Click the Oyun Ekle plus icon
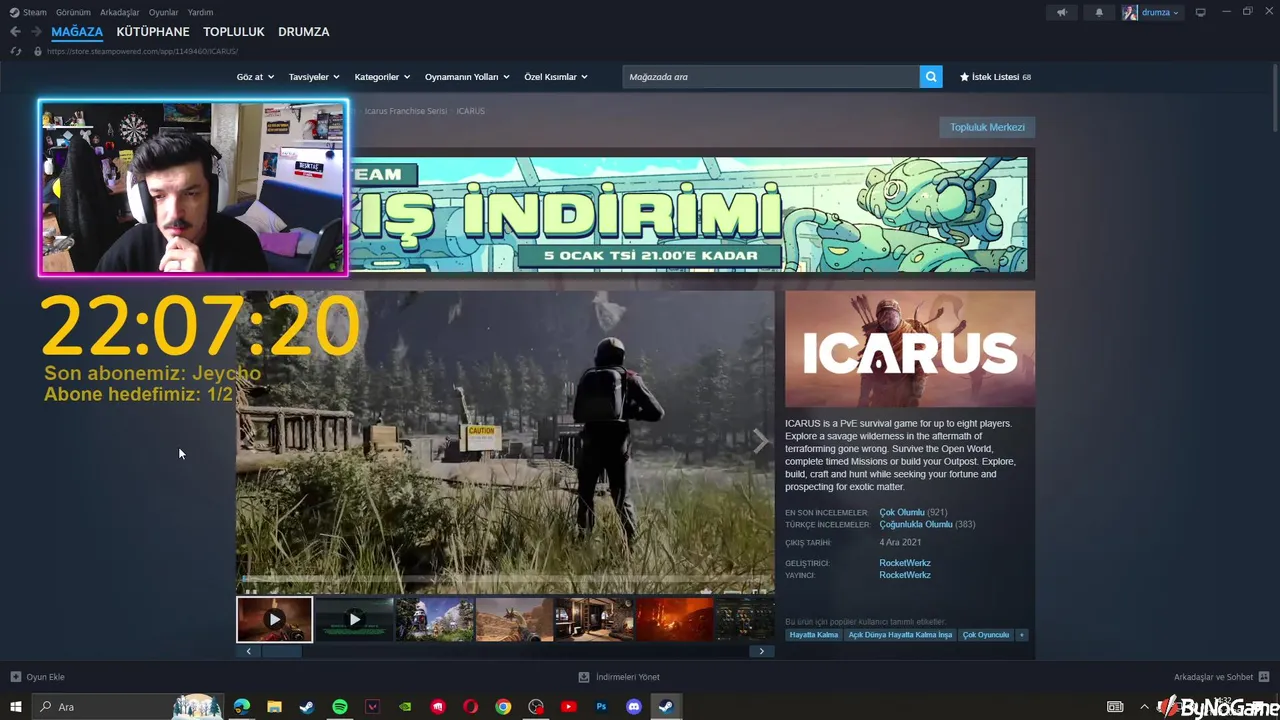Image resolution: width=1280 pixels, height=720 pixels. (x=15, y=677)
